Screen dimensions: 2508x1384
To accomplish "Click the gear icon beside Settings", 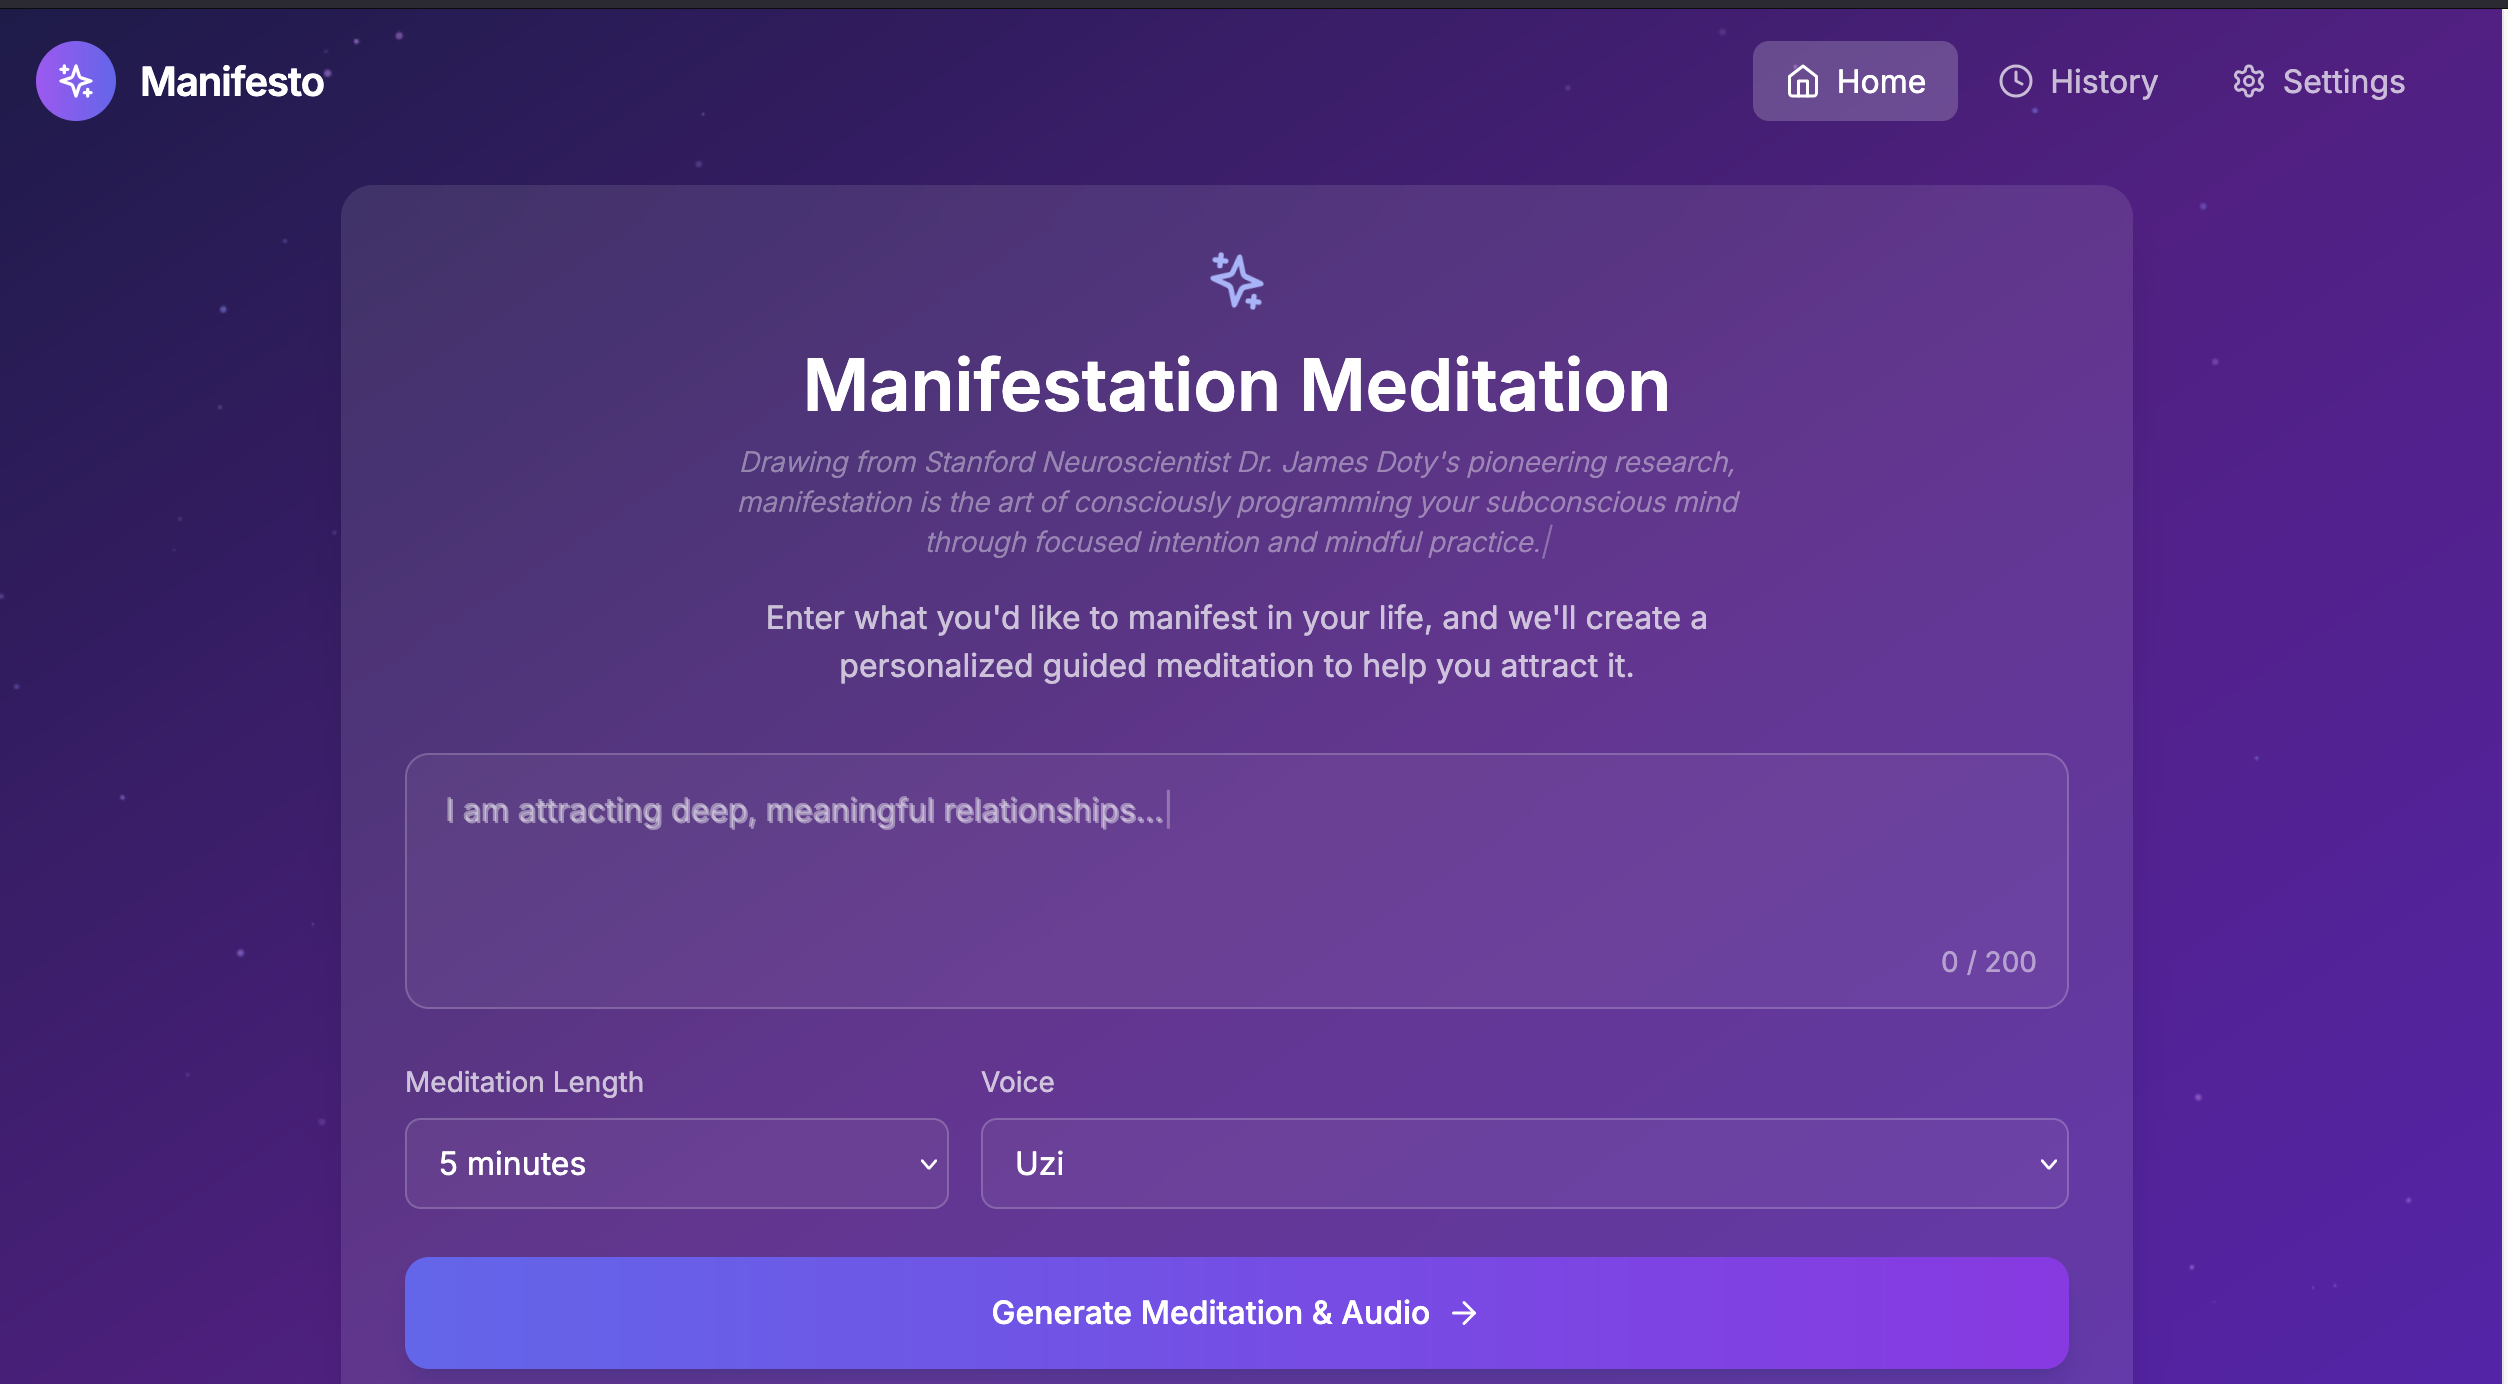I will pos(2248,81).
